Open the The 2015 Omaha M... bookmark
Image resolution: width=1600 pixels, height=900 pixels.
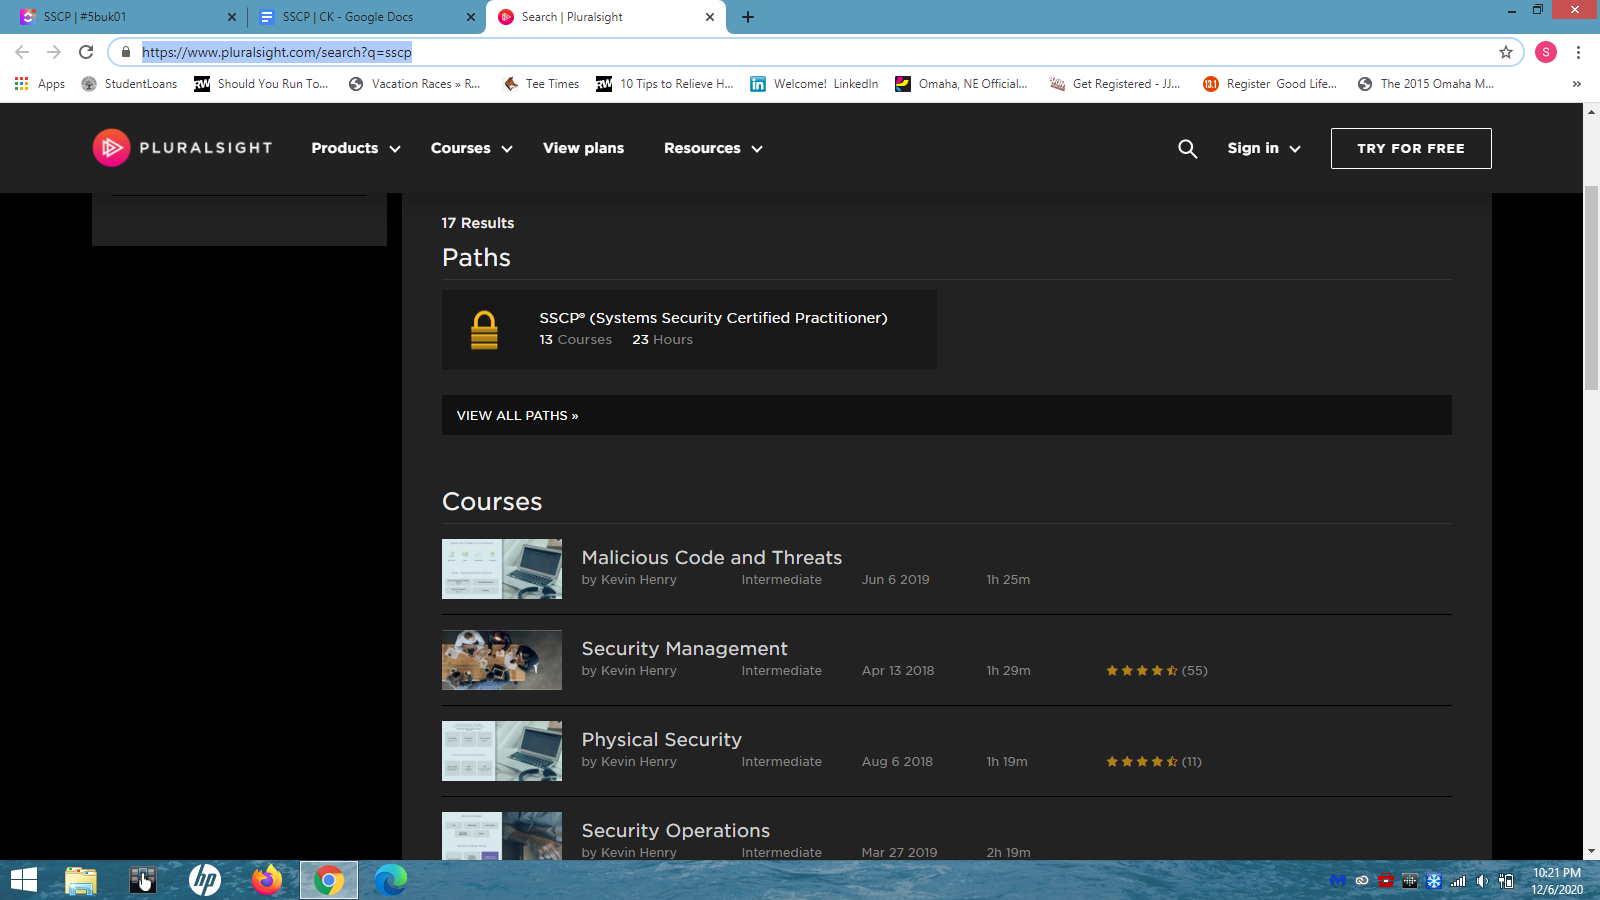pos(1426,84)
